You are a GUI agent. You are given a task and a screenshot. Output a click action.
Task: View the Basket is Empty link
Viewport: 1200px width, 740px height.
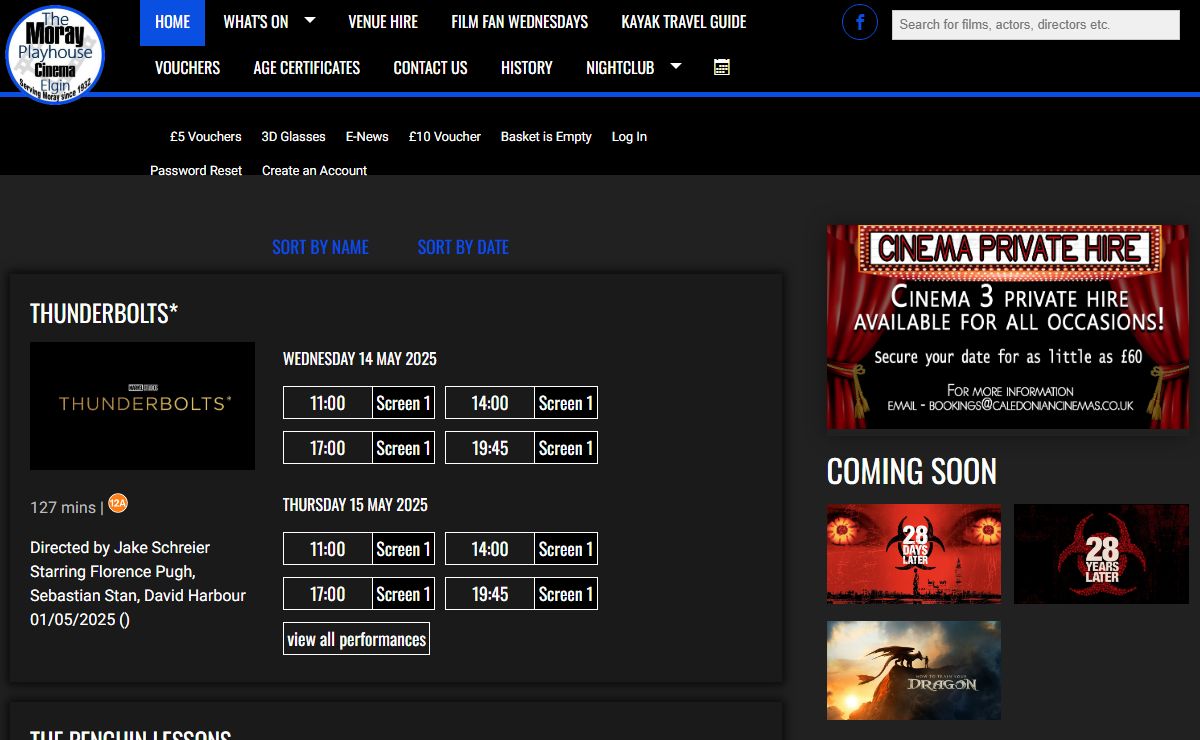(x=546, y=137)
